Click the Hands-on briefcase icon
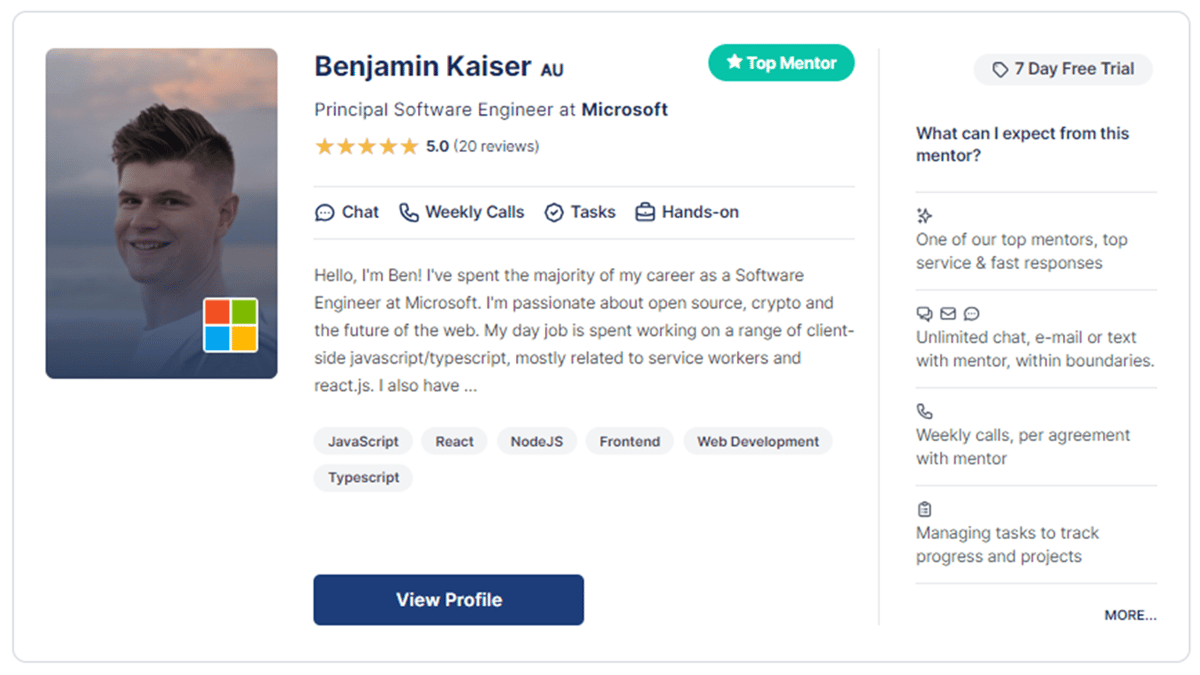 pos(645,212)
